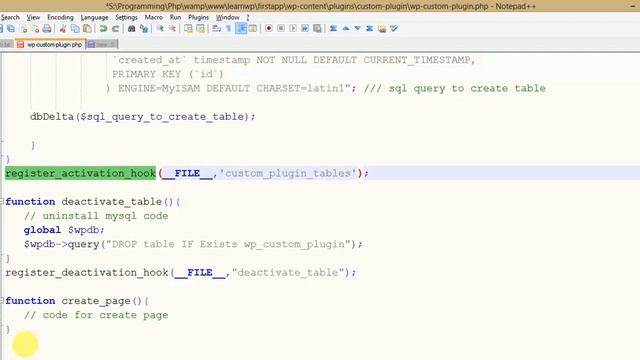Click the '// uninstall mysql code' comment
640x360 pixels.
tap(96, 216)
